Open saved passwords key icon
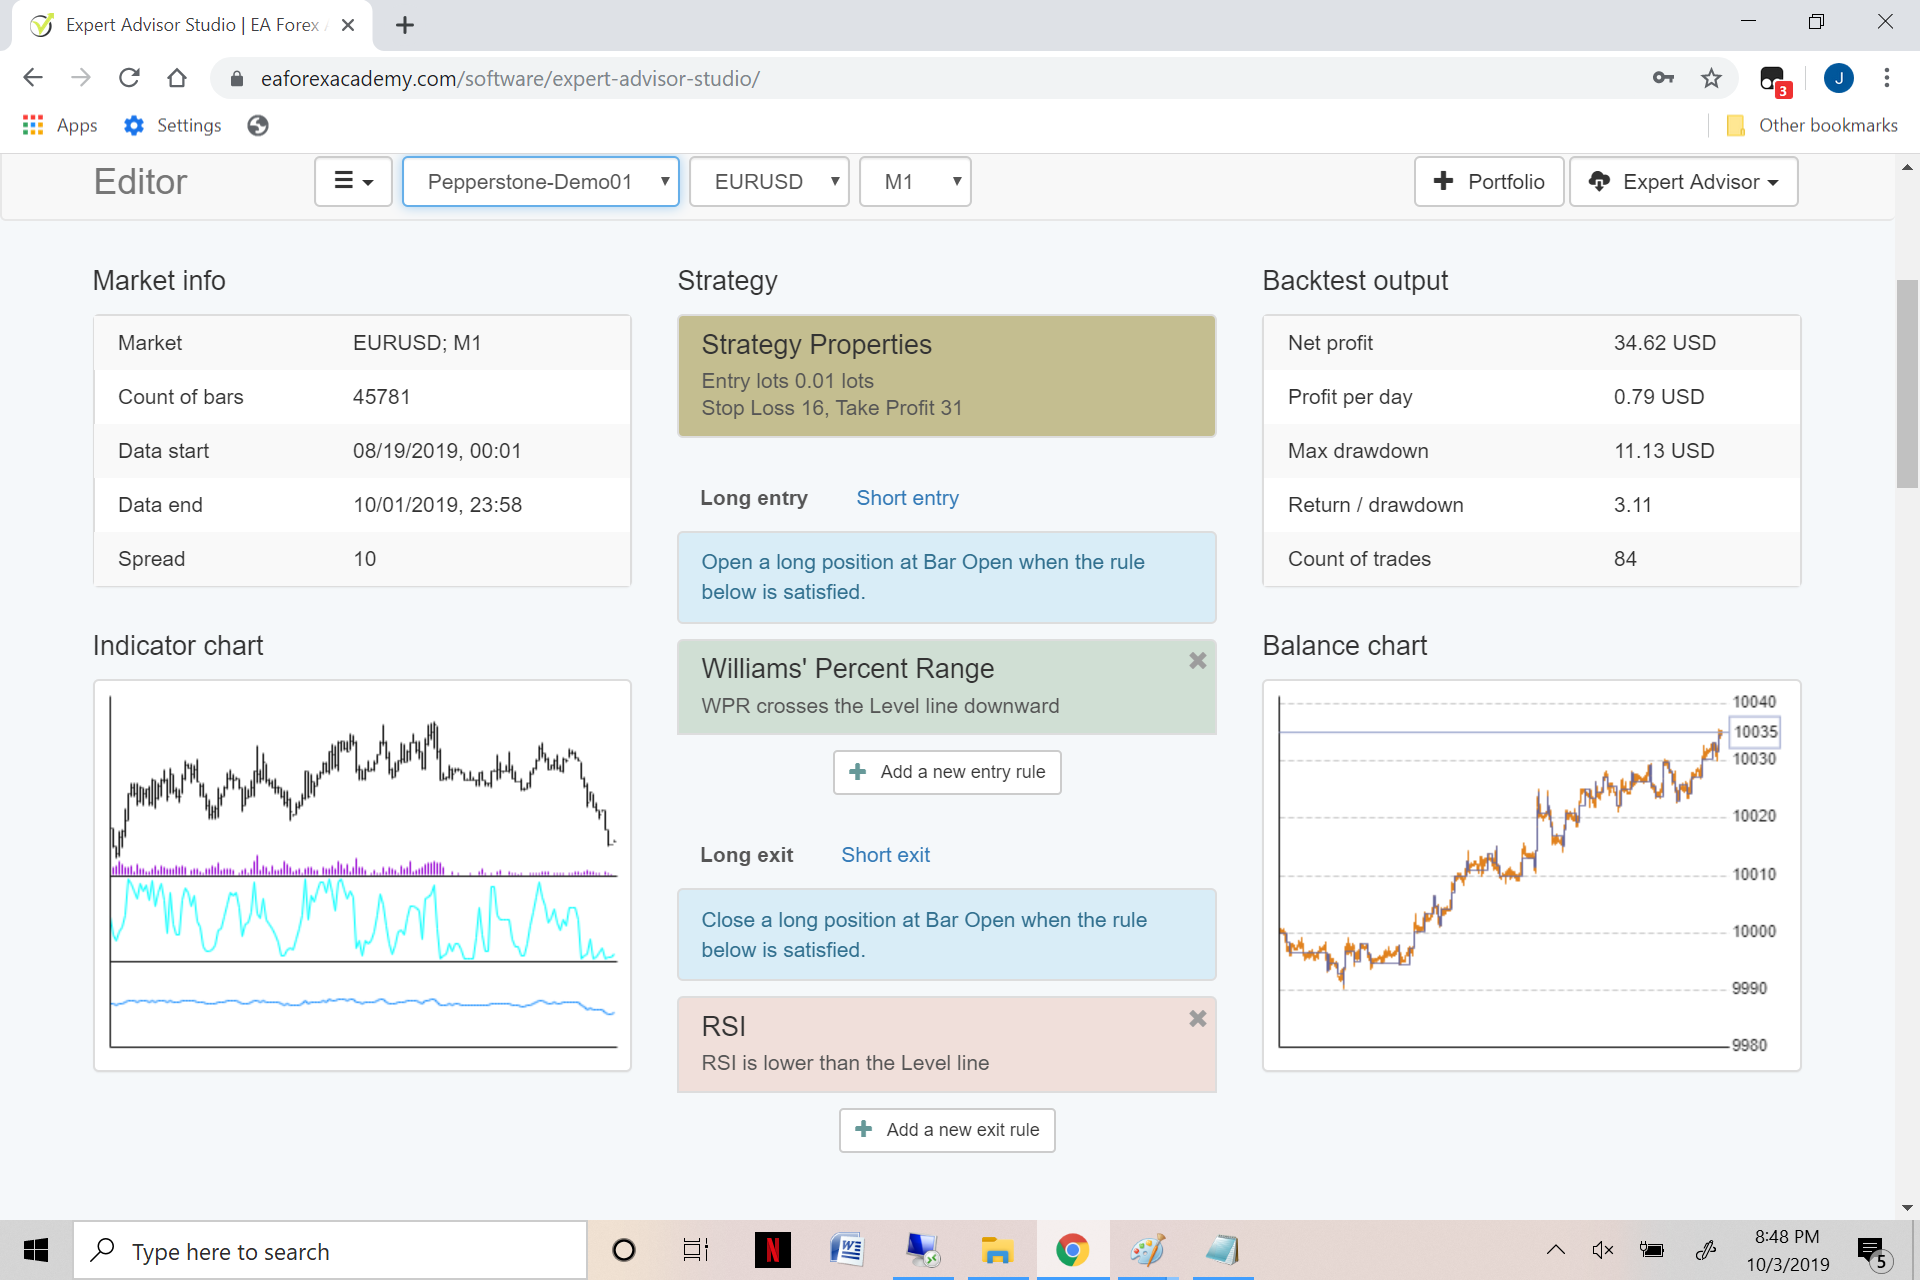Viewport: 1920px width, 1280px height. click(x=1663, y=78)
